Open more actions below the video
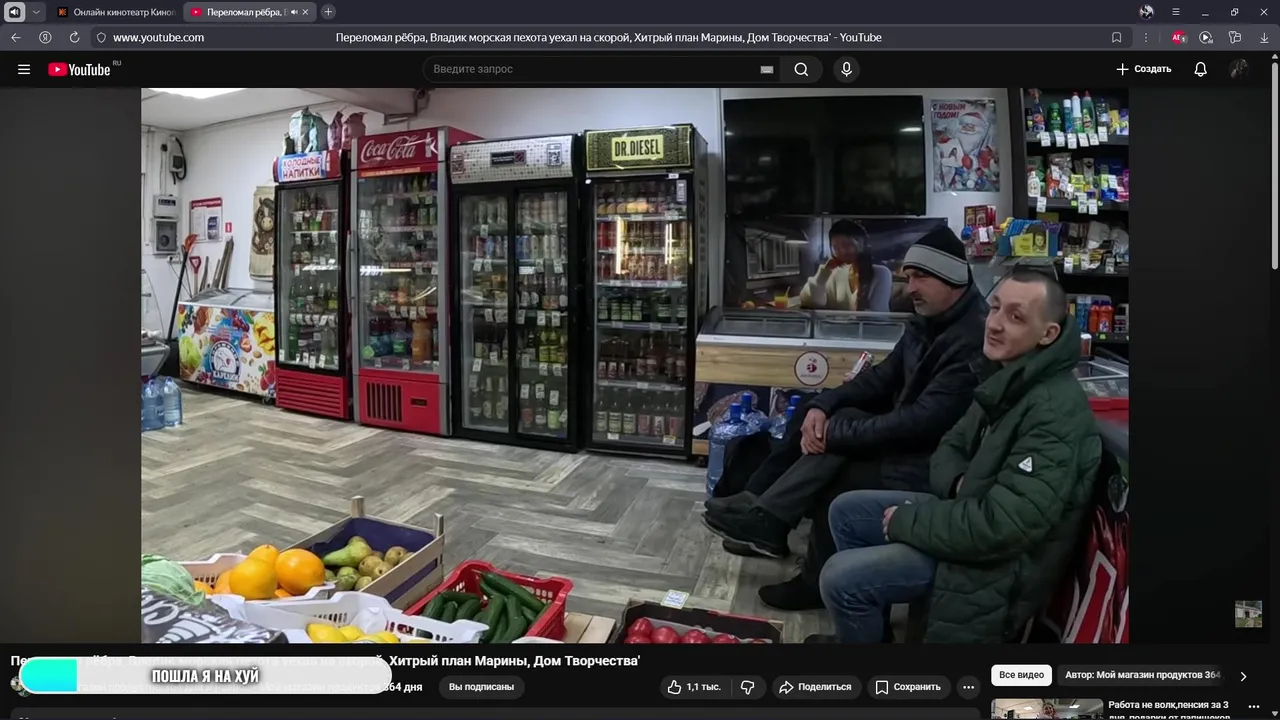 coord(968,687)
